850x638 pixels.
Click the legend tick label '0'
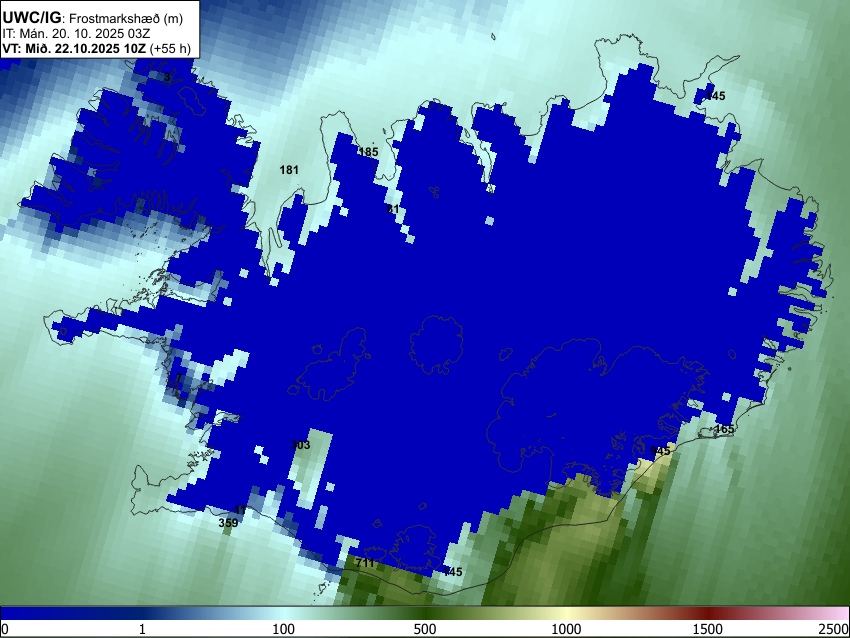click(x=5, y=629)
